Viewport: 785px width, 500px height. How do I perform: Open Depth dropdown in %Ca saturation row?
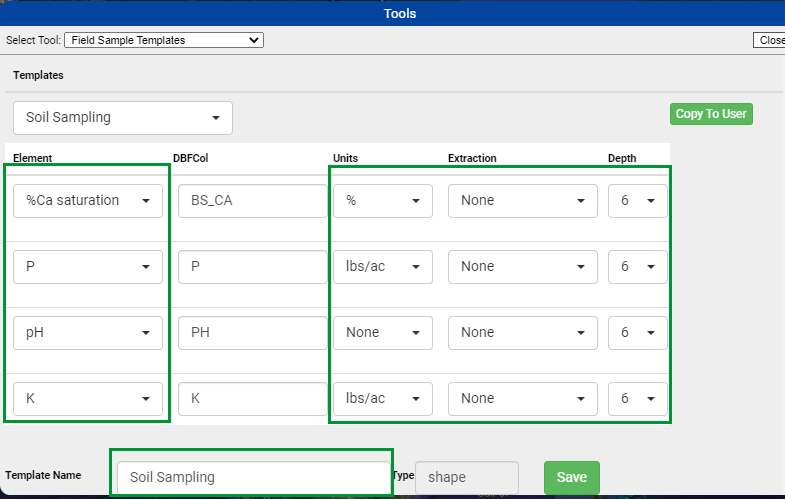pos(637,201)
